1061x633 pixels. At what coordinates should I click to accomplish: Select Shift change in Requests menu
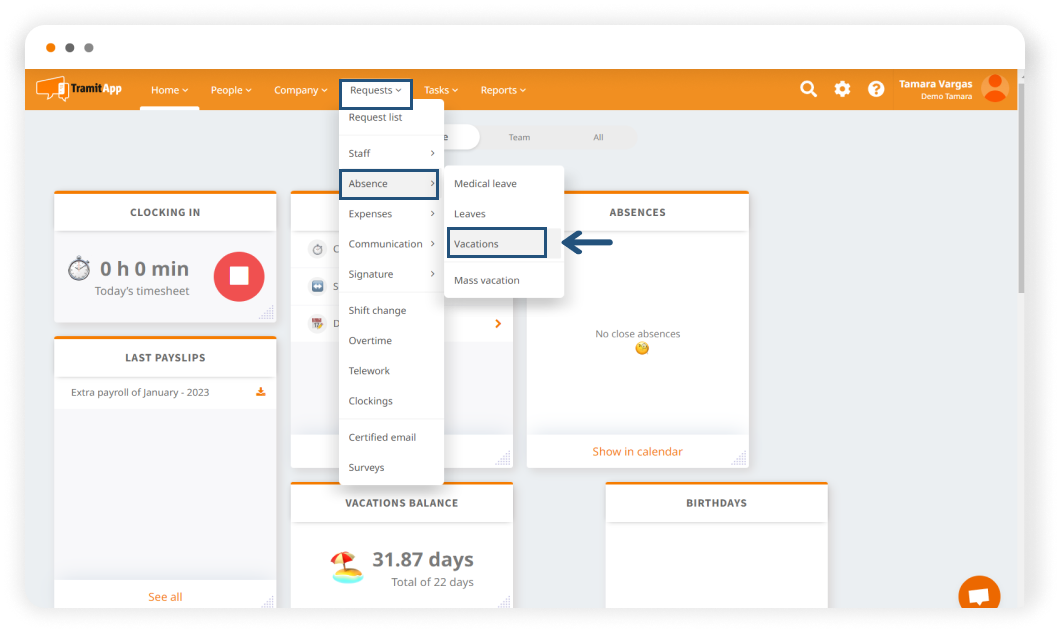[377, 311]
